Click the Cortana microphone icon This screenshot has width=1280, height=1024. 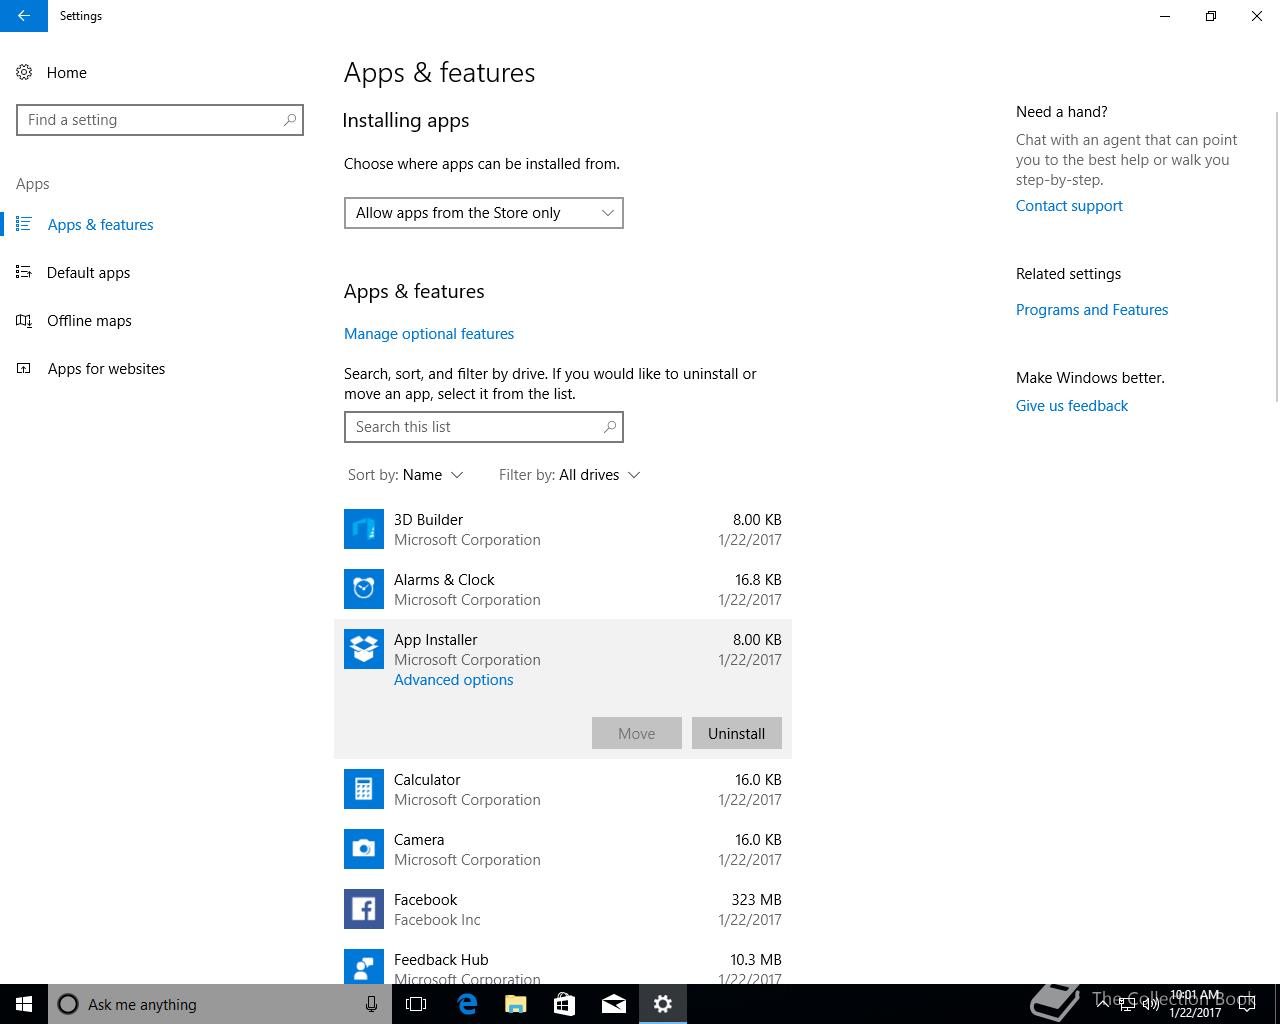[x=371, y=1004]
